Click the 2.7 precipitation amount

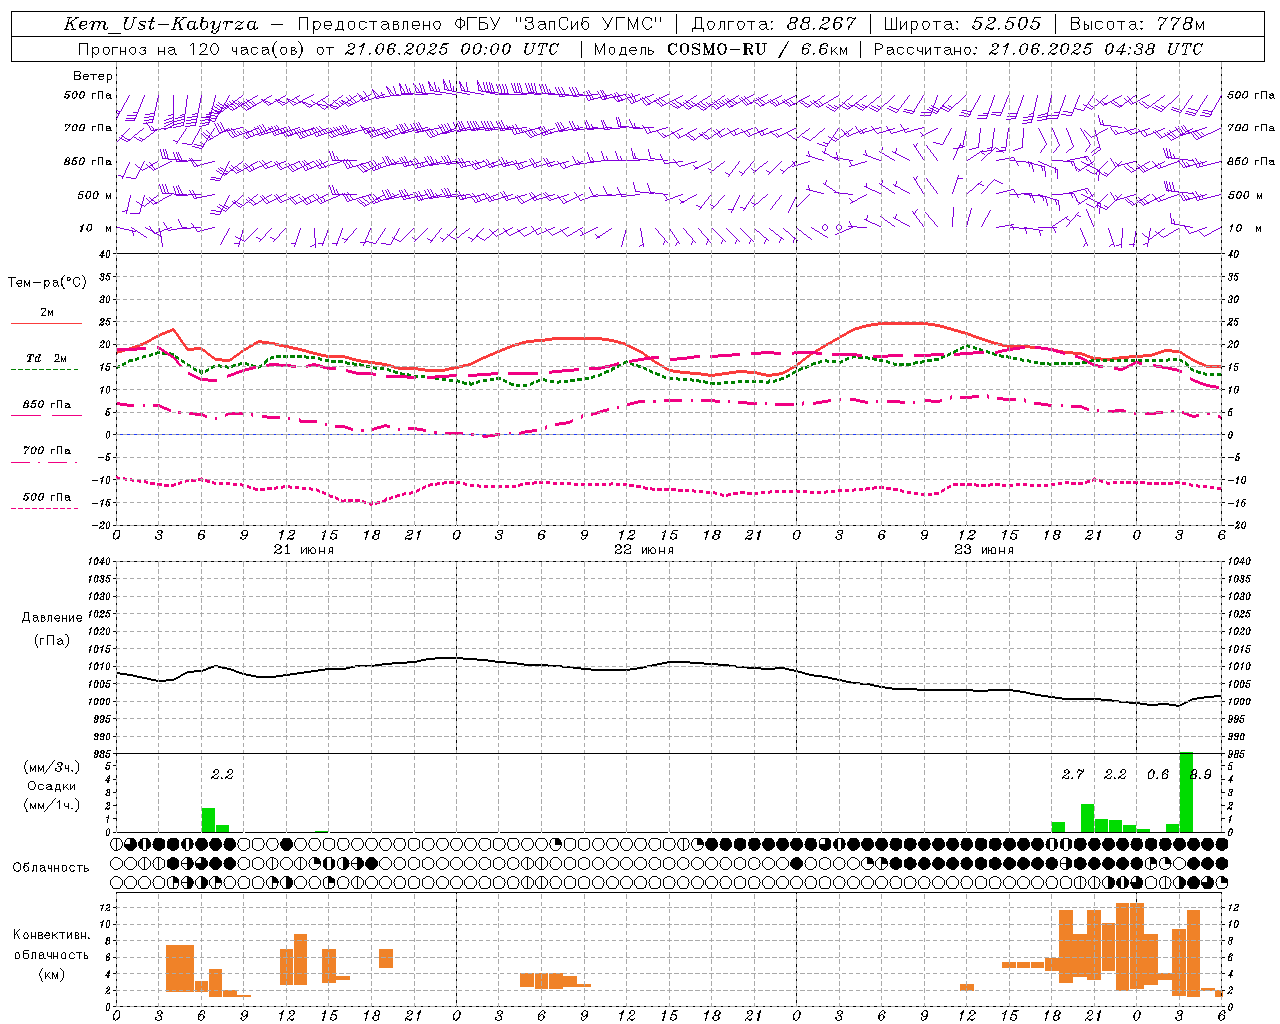click(x=1073, y=775)
